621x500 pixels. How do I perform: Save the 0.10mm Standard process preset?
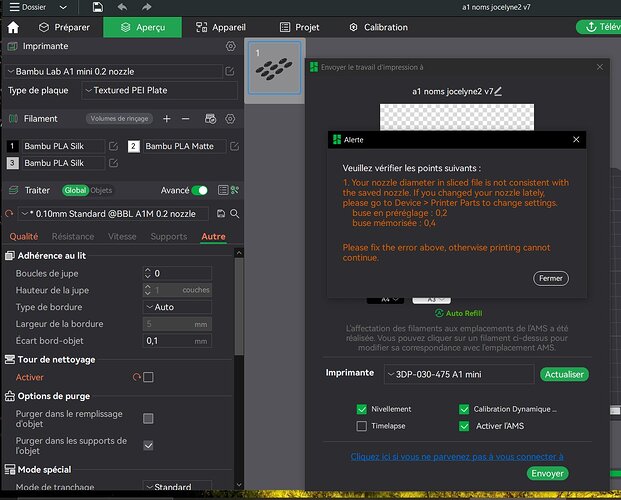point(221,214)
